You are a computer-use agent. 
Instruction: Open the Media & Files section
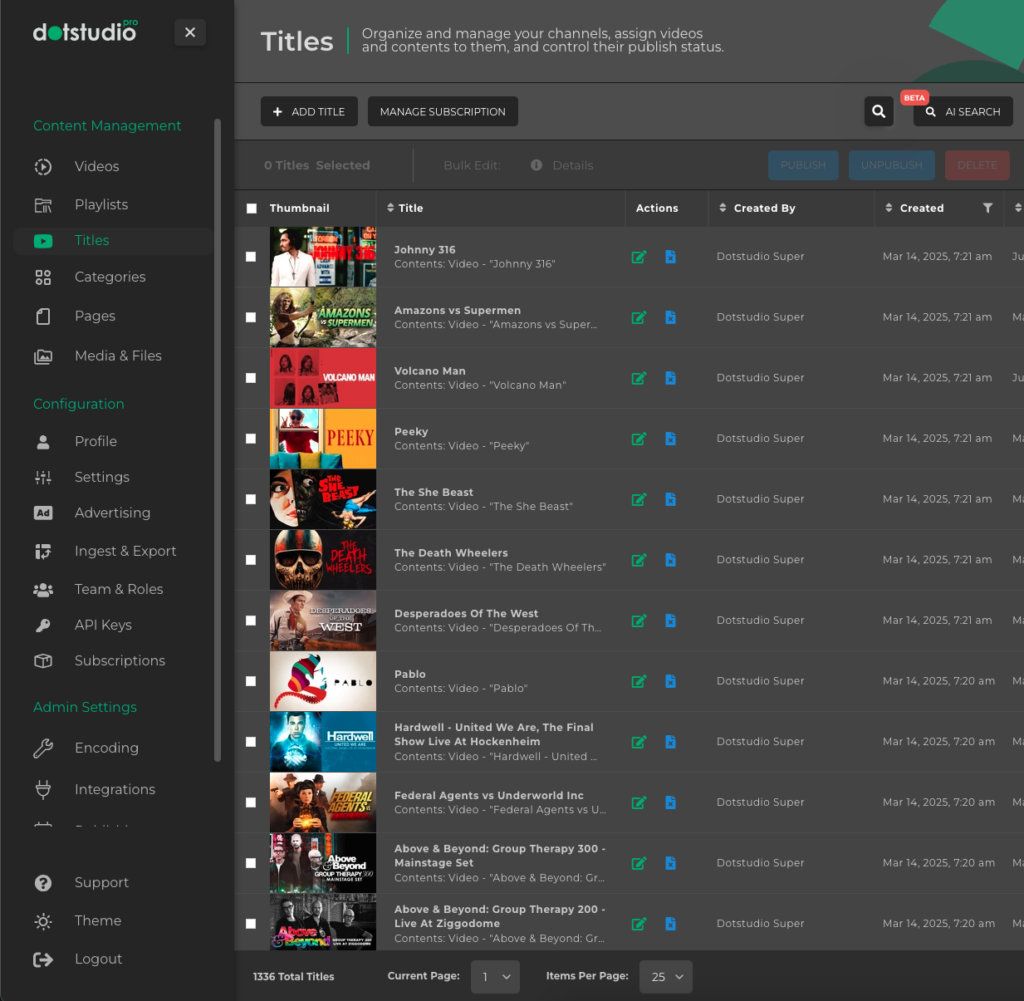click(x=43, y=355)
